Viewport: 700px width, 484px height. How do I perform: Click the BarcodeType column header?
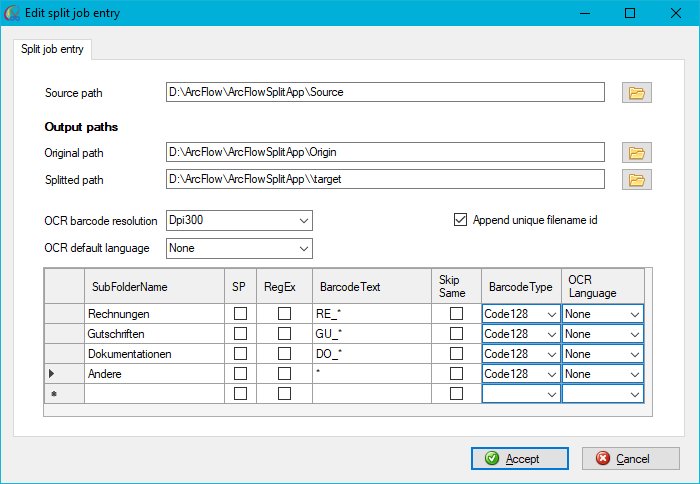(521, 286)
